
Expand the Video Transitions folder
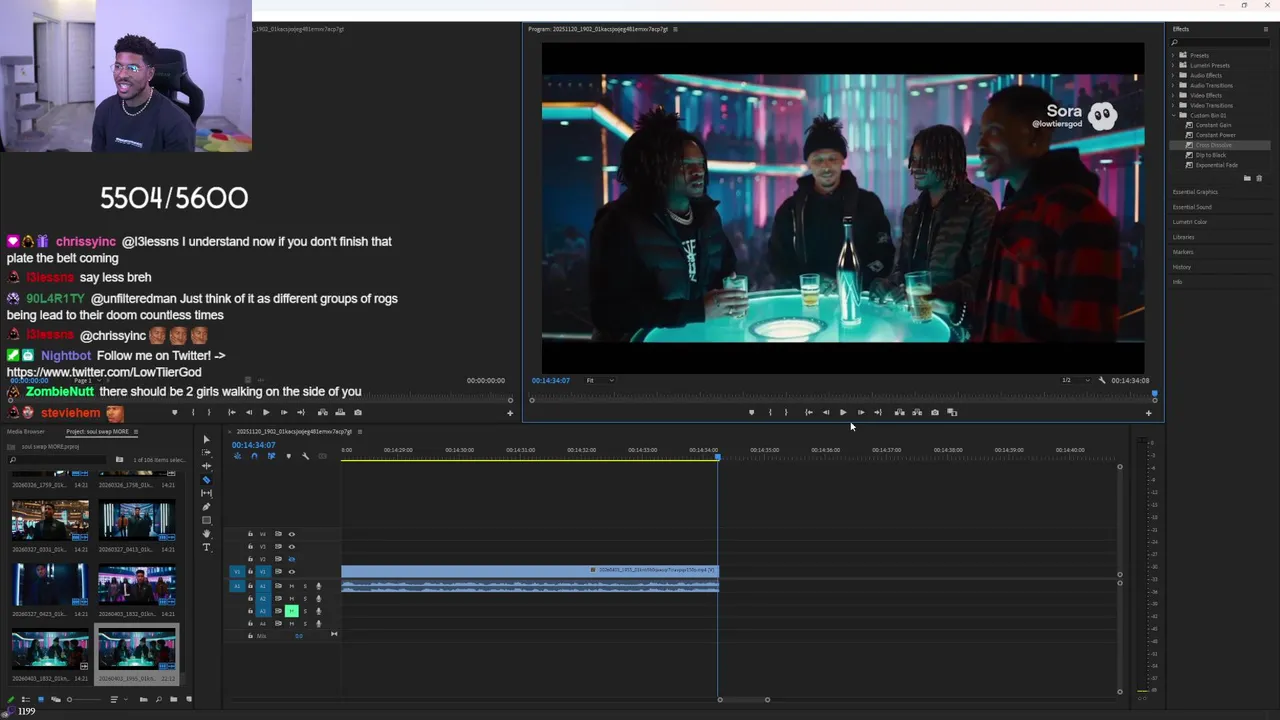[x=1173, y=105]
